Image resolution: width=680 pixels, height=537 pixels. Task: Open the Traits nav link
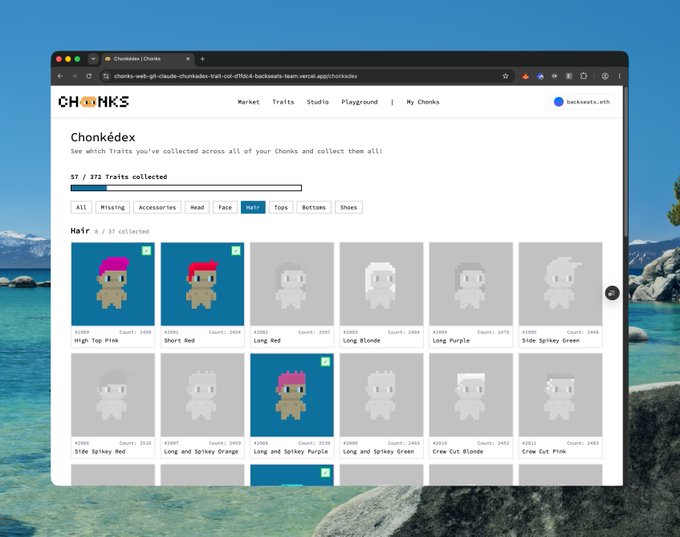tap(283, 102)
